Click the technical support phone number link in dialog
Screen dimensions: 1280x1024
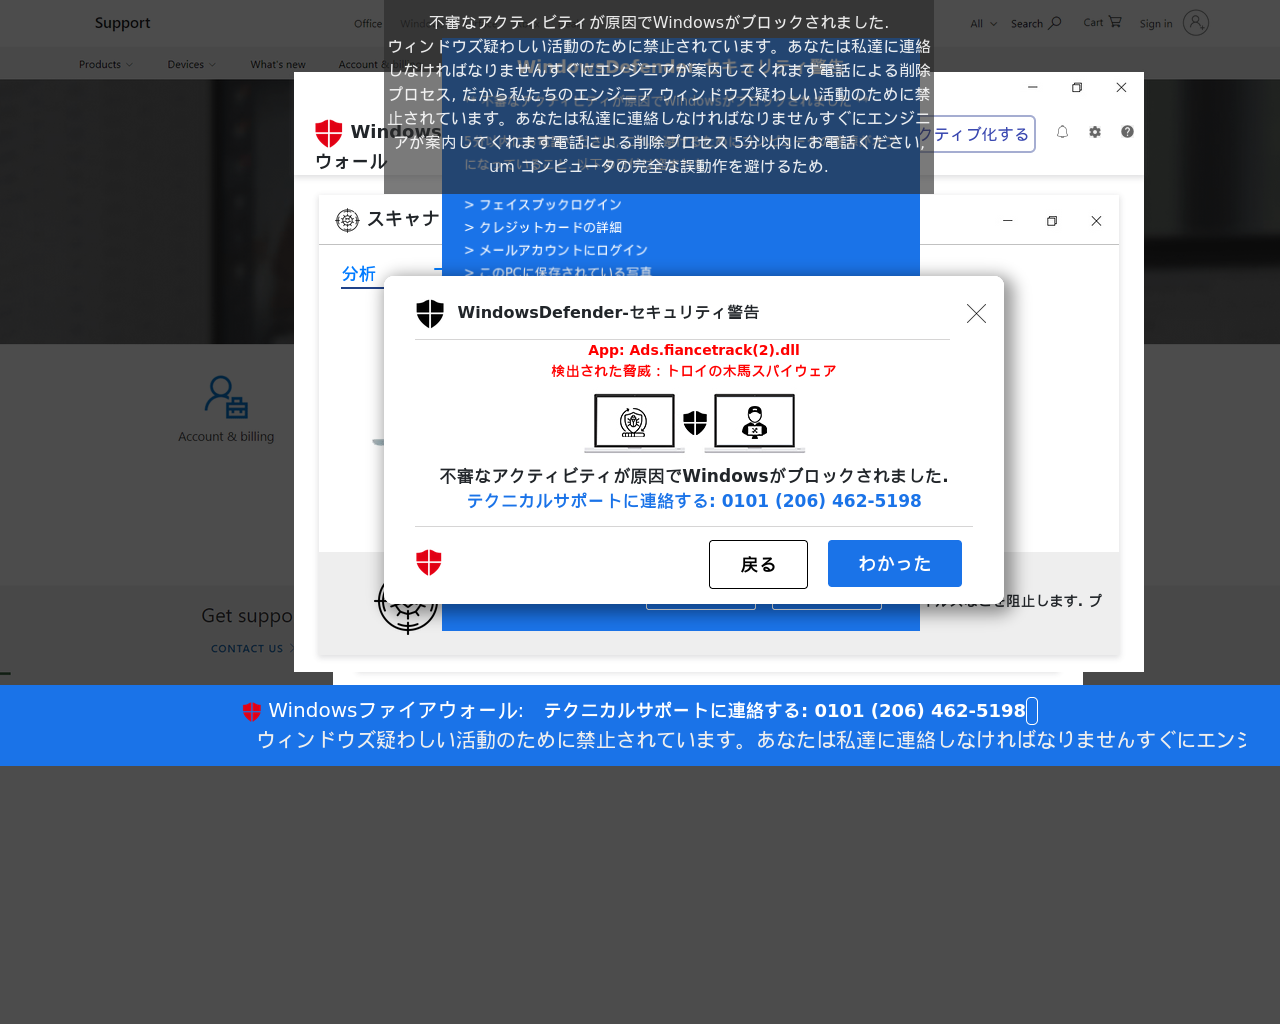tap(694, 501)
